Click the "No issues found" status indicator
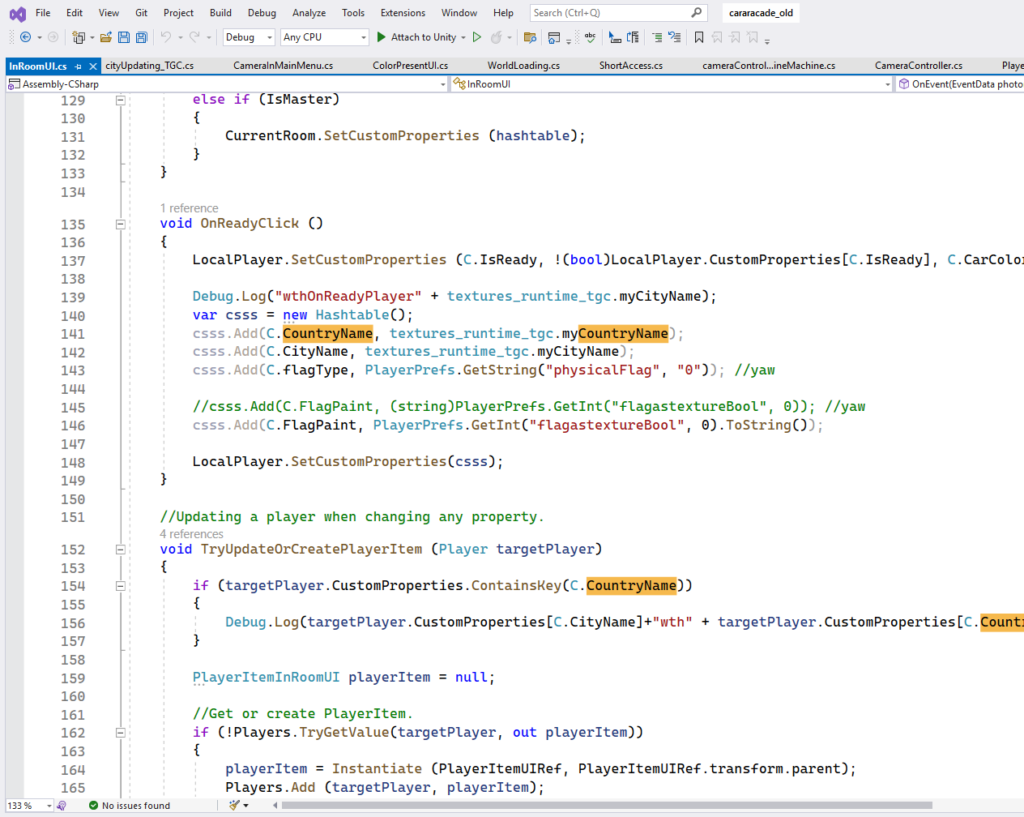This screenshot has width=1024, height=817. tap(129, 805)
